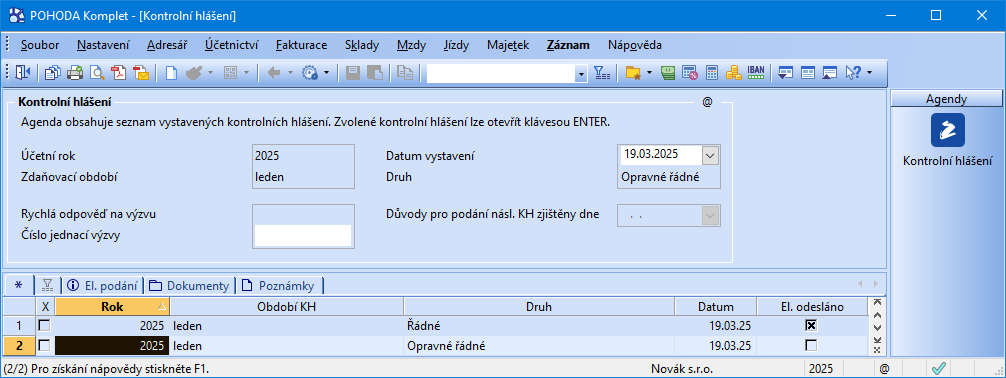The image size is (1006, 378).
Task: Click the QR code icon in toolbar
Action: tap(230, 73)
